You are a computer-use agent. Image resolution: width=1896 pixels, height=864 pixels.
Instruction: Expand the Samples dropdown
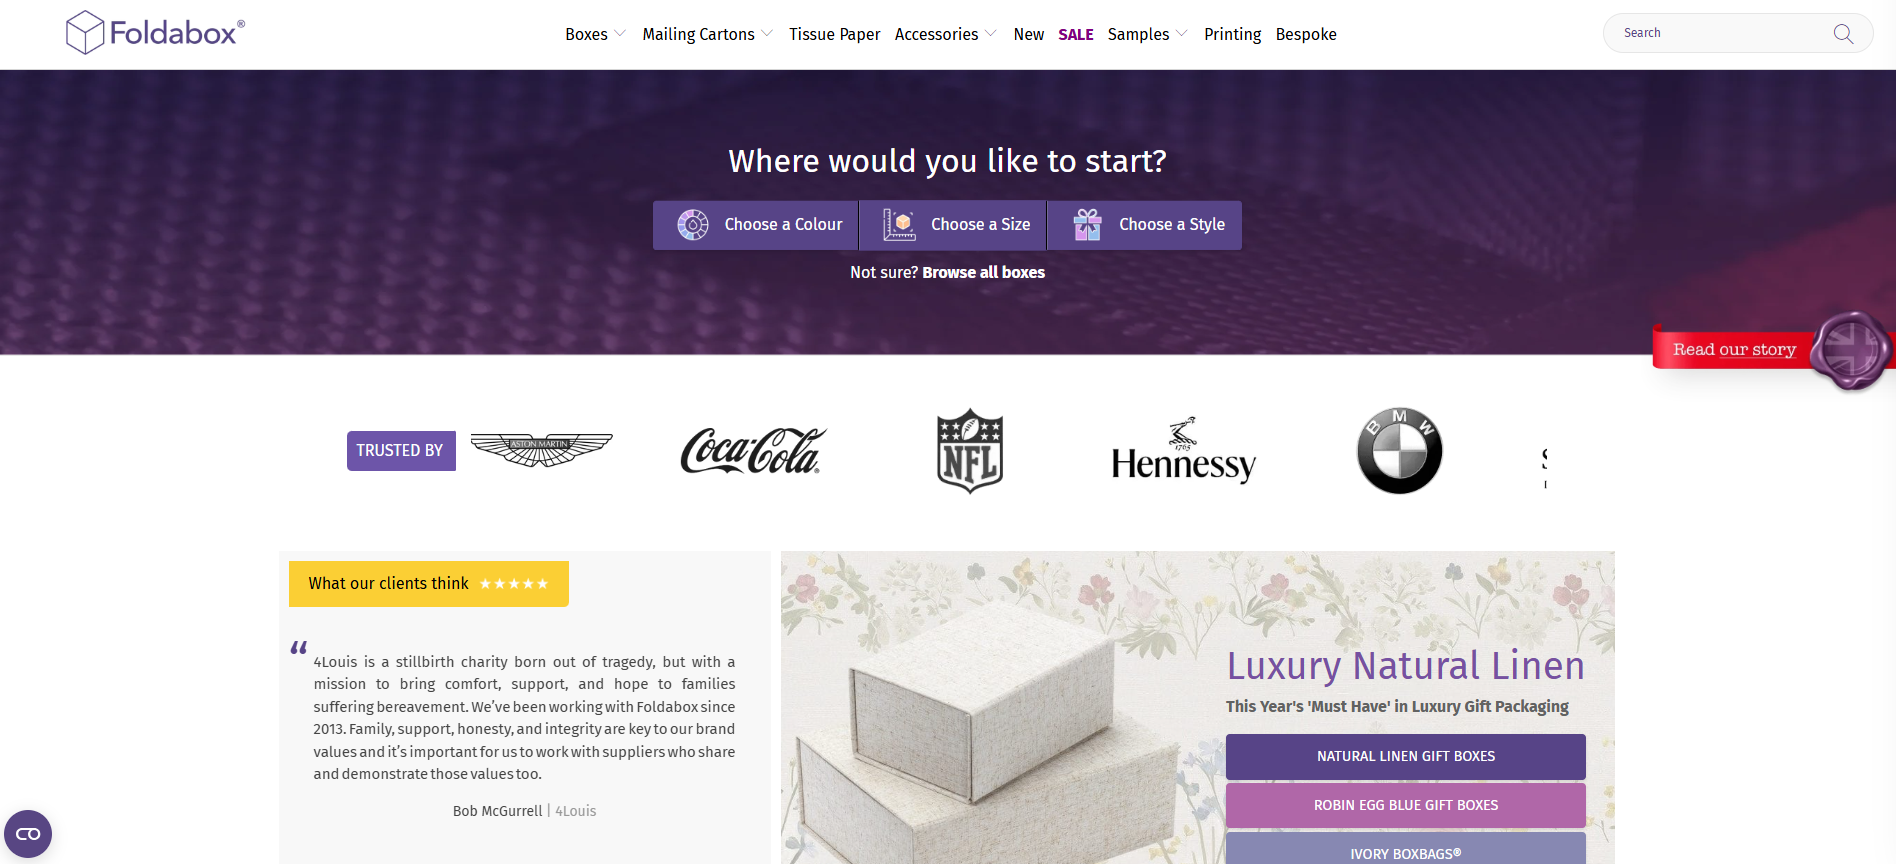(1148, 34)
